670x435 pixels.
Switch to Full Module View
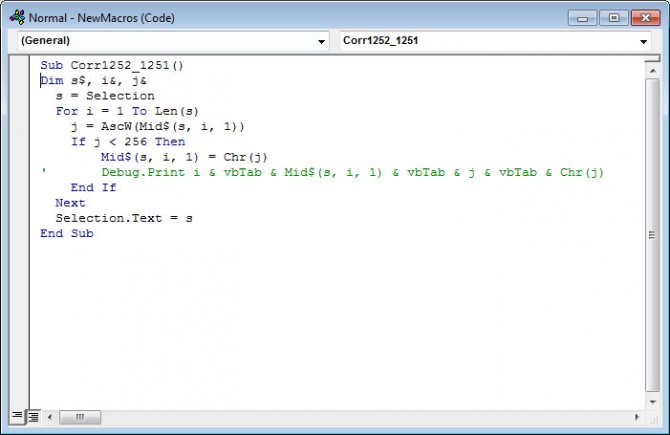click(32, 415)
